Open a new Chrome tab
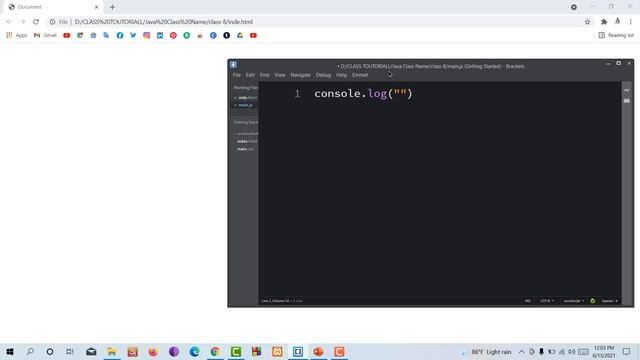Image resolution: width=640 pixels, height=360 pixels. click(x=112, y=7)
